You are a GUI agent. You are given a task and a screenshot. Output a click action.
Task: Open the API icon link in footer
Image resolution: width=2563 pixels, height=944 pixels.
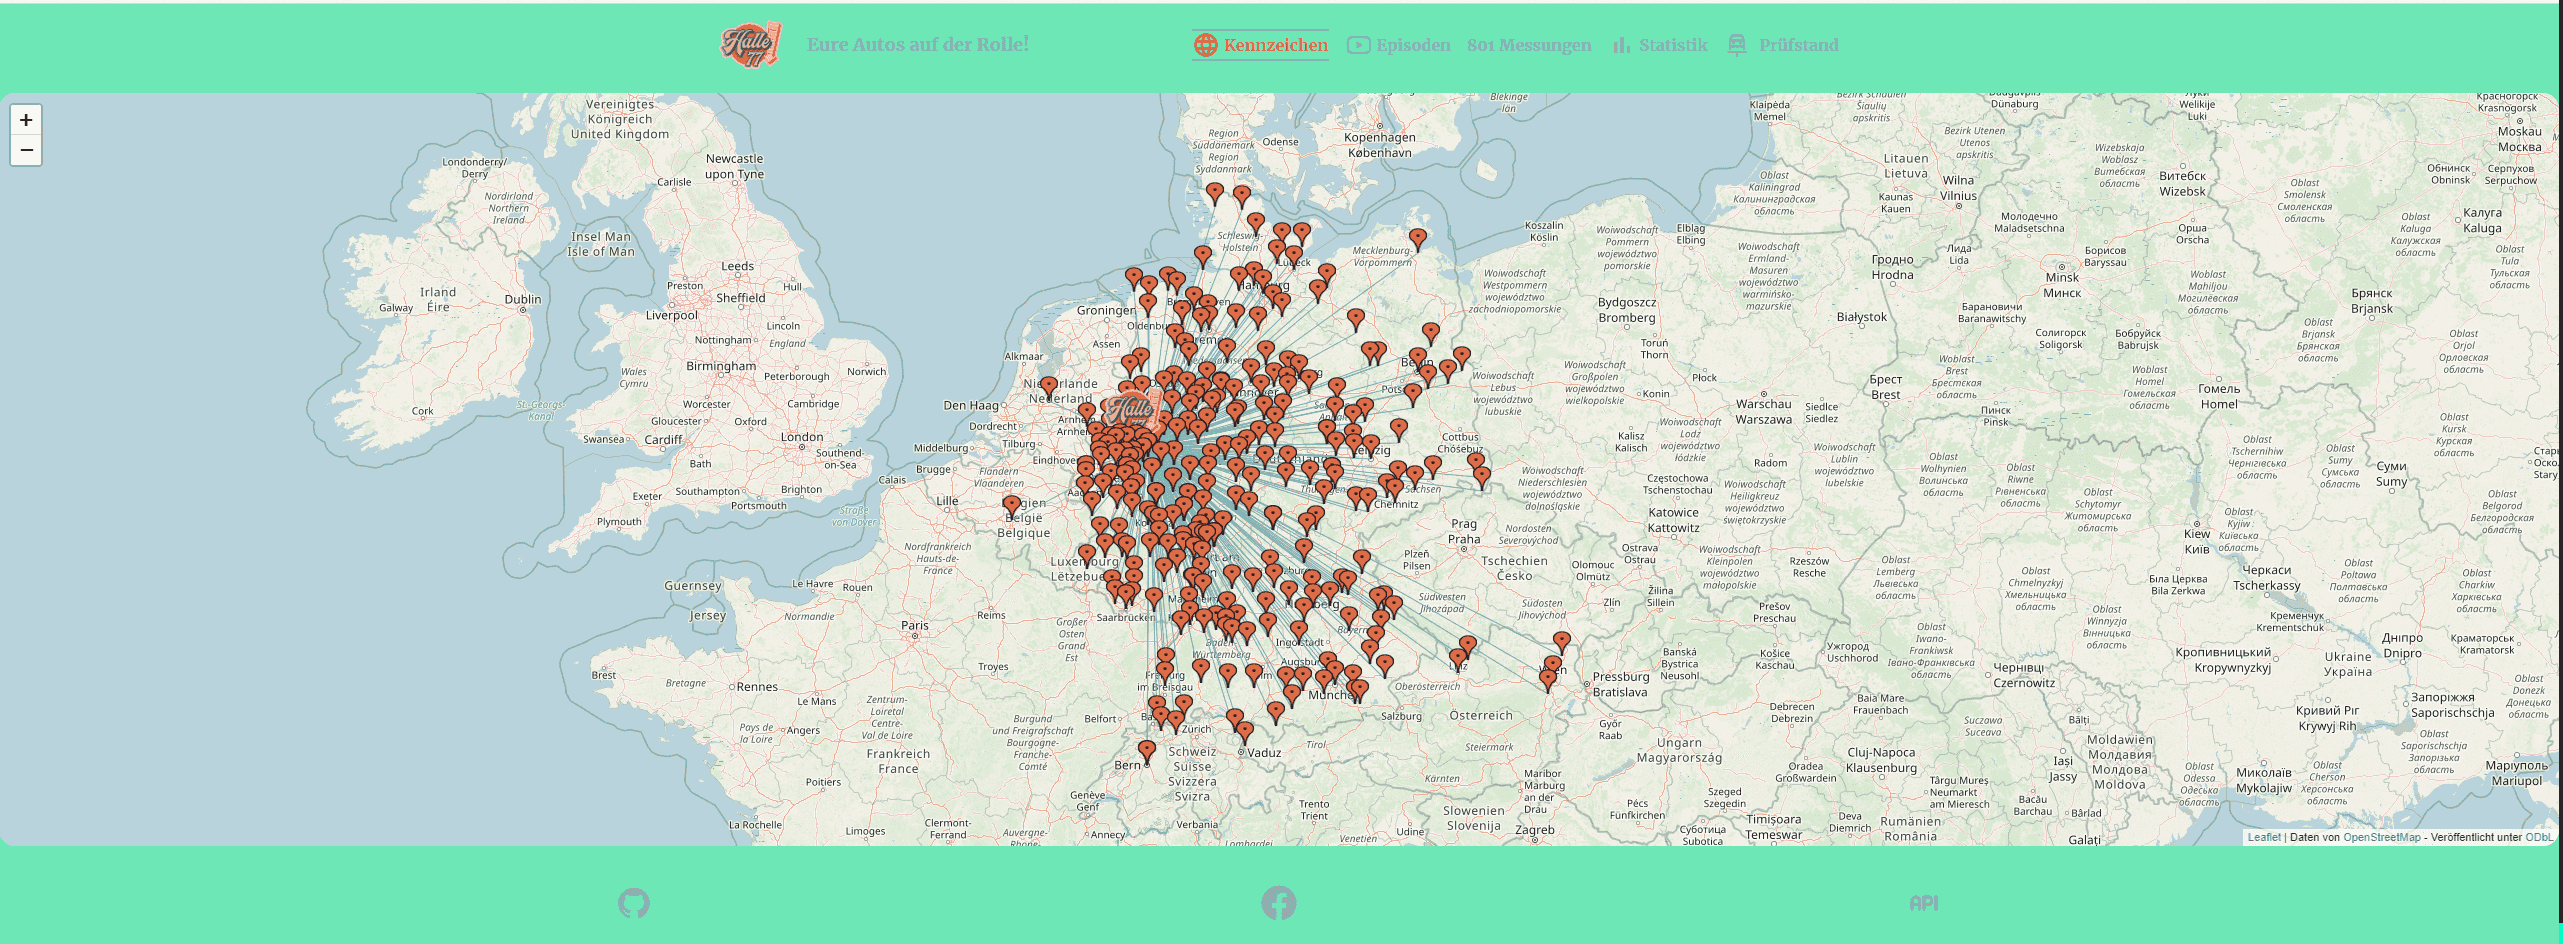(x=1924, y=903)
